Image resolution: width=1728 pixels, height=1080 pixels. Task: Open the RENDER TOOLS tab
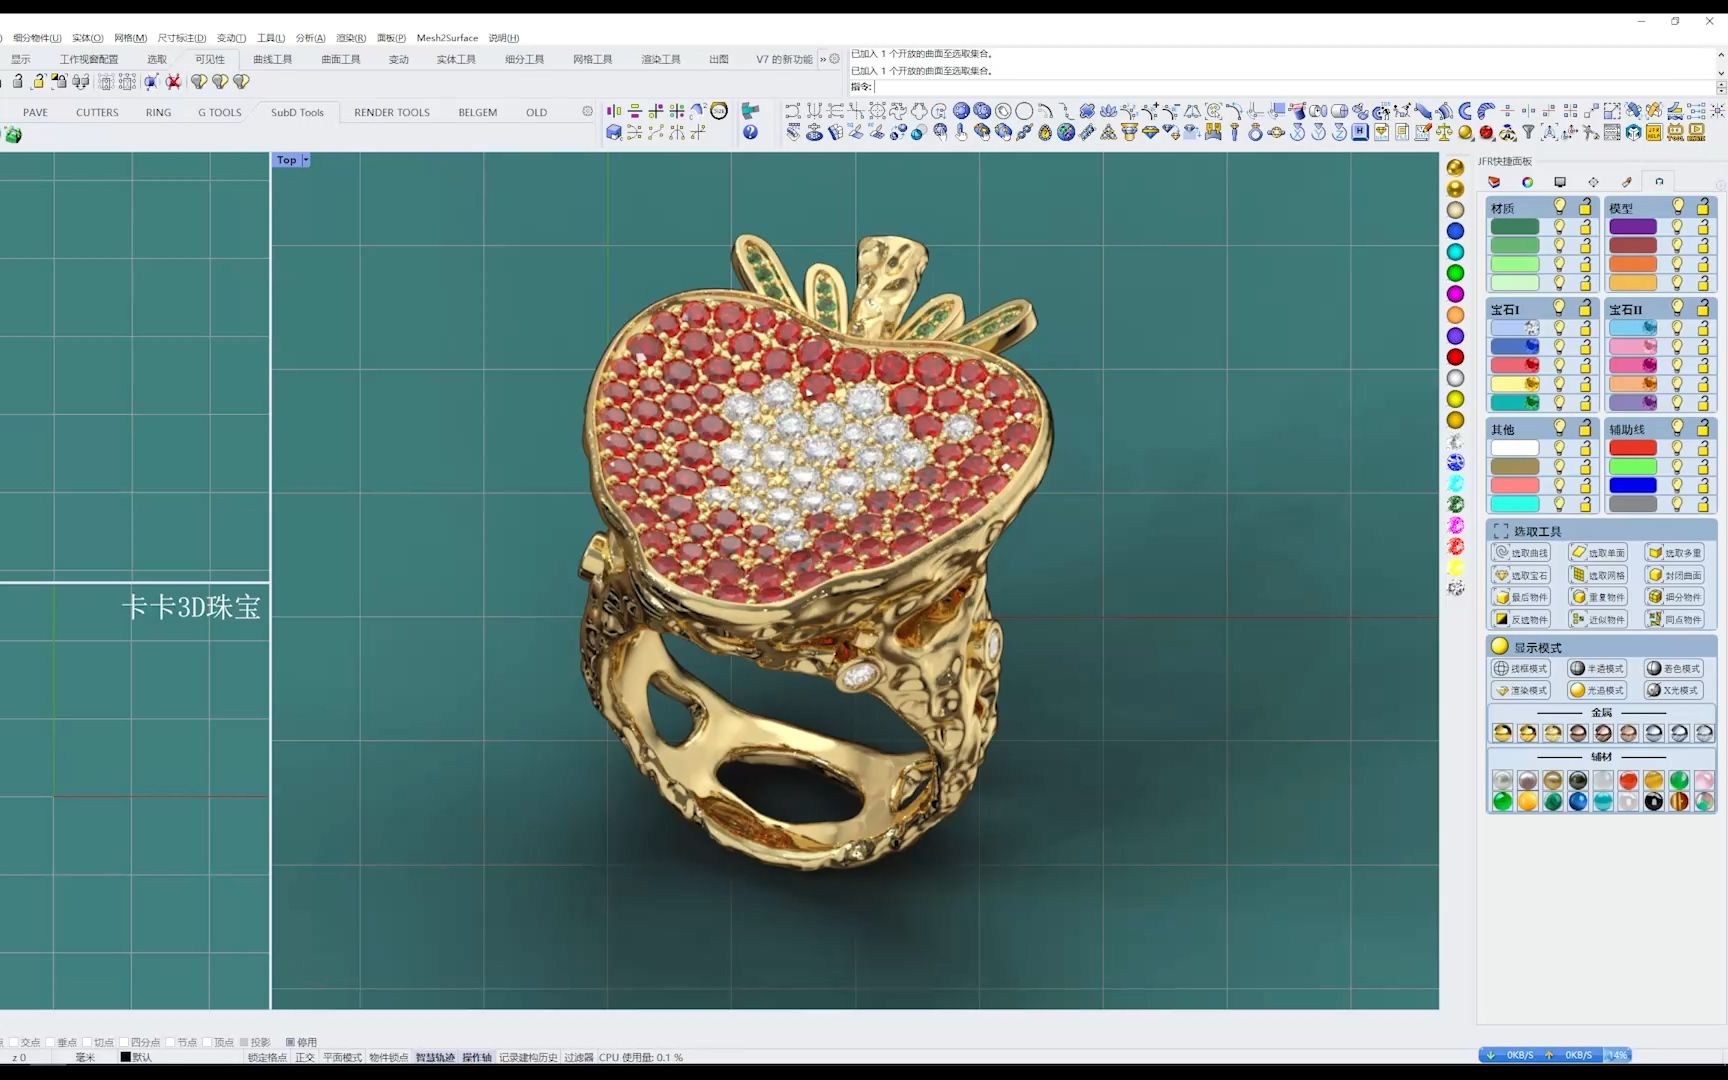(x=391, y=112)
